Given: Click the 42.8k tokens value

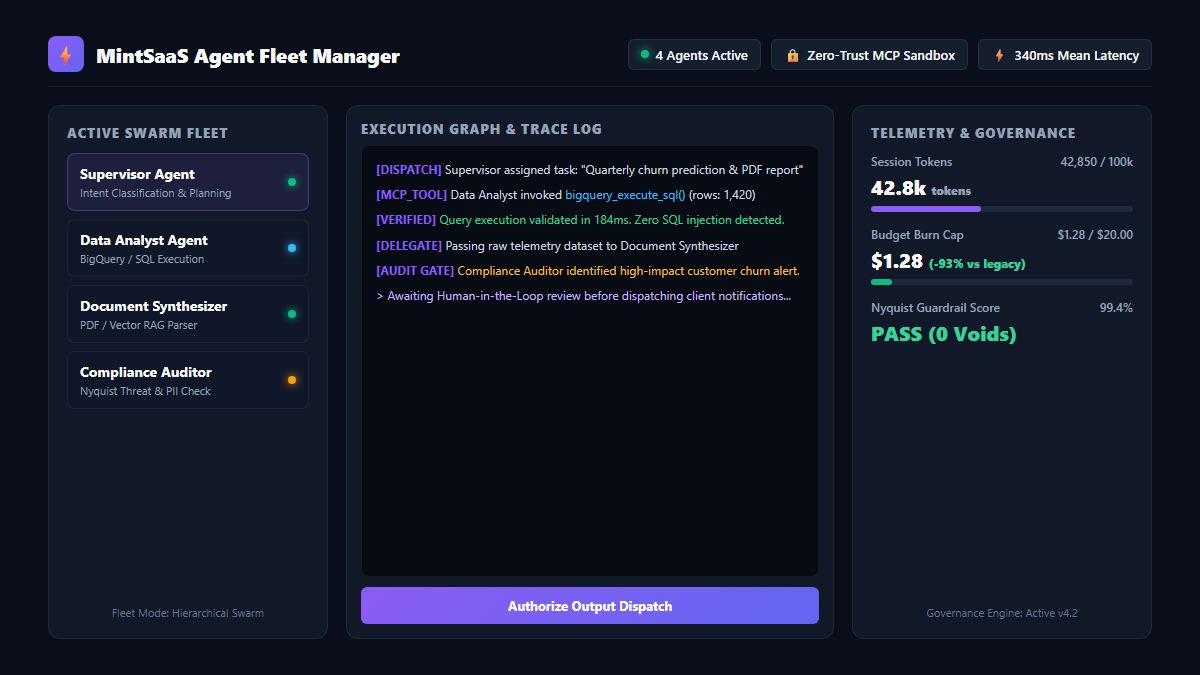Looking at the screenshot, I should [921, 188].
